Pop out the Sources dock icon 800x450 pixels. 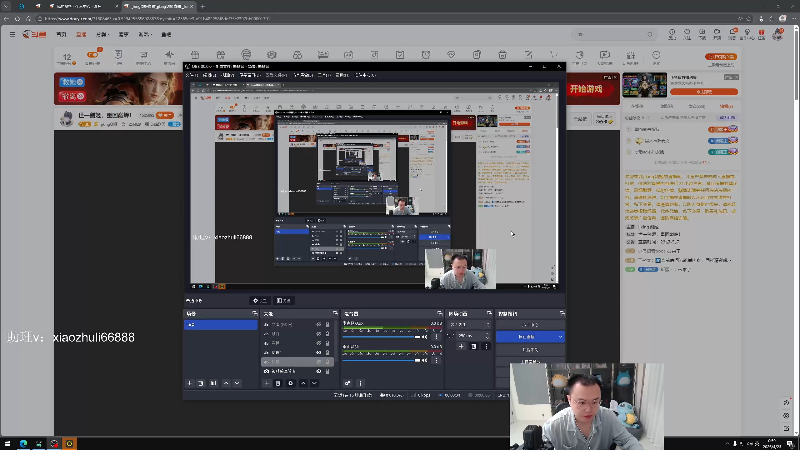point(335,313)
